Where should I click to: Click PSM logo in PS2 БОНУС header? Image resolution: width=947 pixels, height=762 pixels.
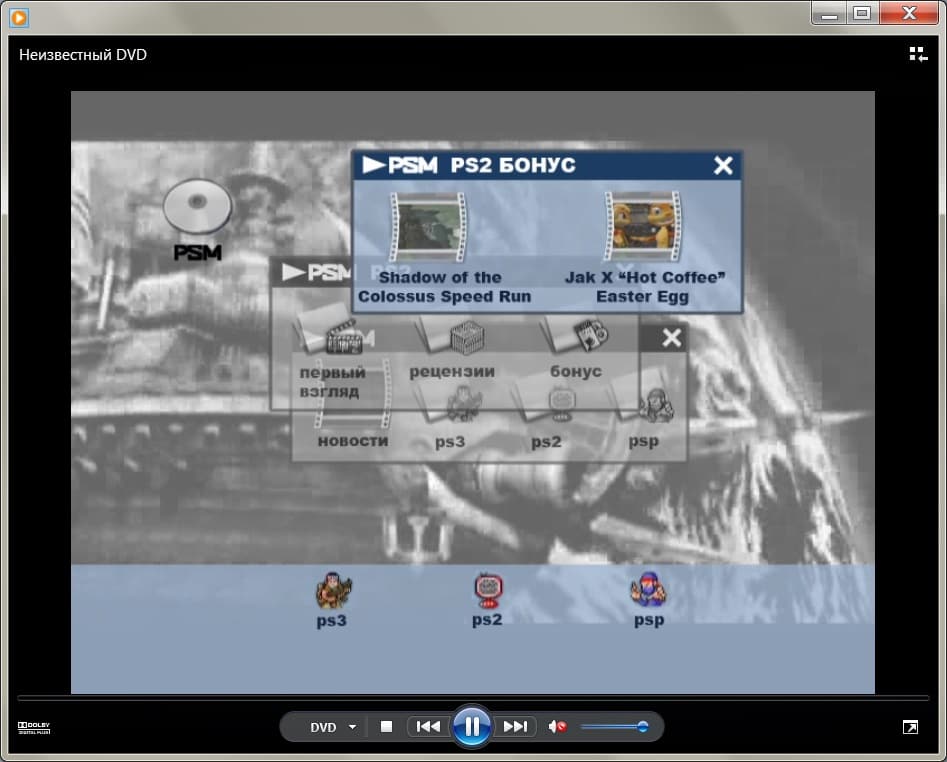pos(399,165)
